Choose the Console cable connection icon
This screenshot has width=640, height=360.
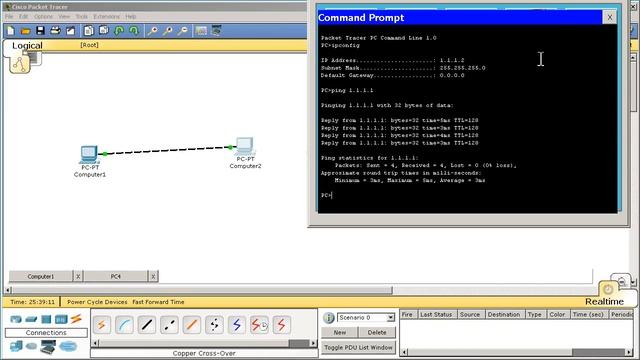(124, 325)
